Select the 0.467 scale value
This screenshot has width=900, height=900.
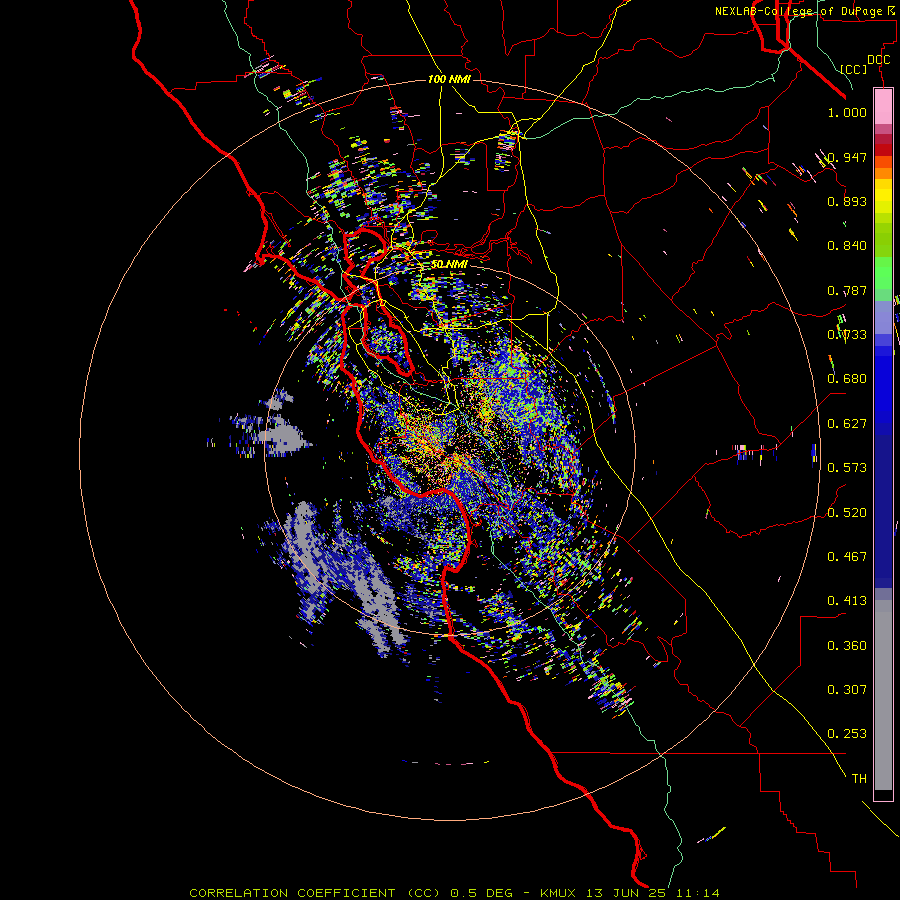click(x=847, y=557)
